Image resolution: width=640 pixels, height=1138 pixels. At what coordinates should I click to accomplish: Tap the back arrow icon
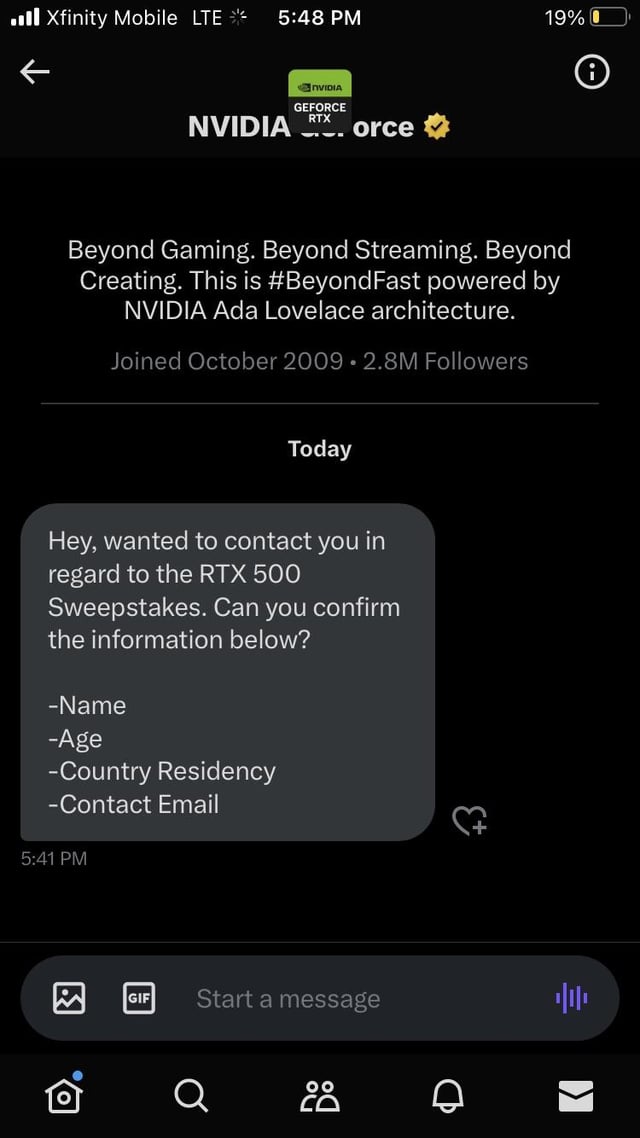[x=35, y=71]
